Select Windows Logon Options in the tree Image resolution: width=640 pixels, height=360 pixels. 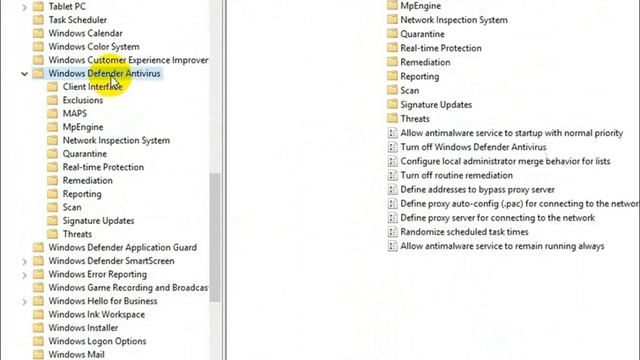[x=97, y=341]
